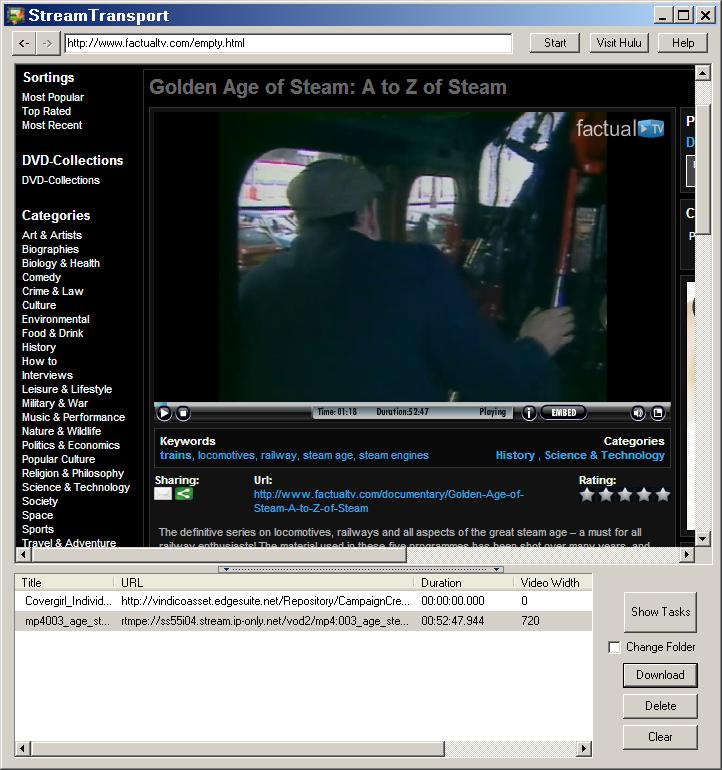The image size is (722, 770).
Task: Rate the video five stars
Action: (663, 495)
